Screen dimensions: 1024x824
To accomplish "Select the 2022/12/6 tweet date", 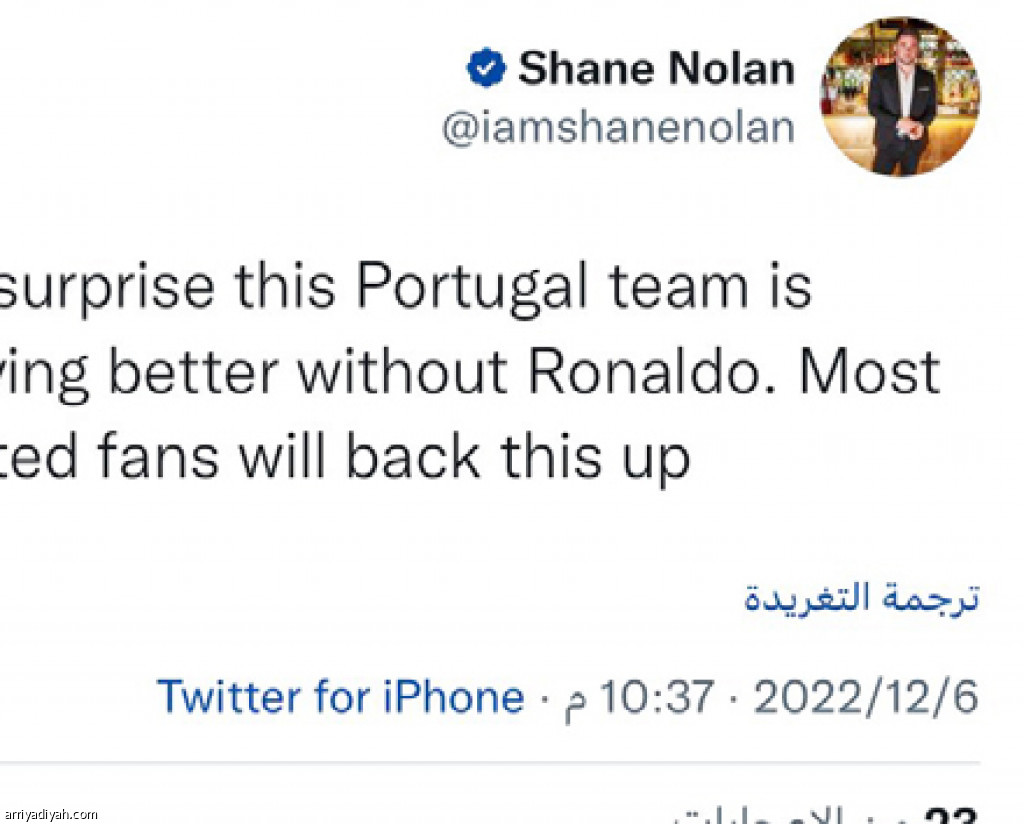I will [x=865, y=697].
